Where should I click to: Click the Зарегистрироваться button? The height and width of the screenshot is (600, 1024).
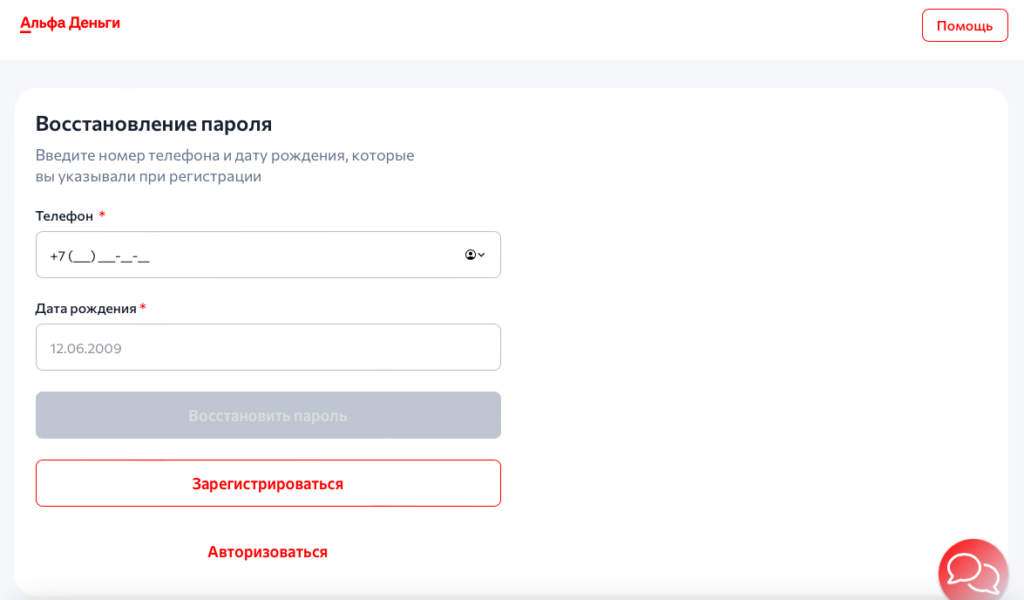click(268, 483)
